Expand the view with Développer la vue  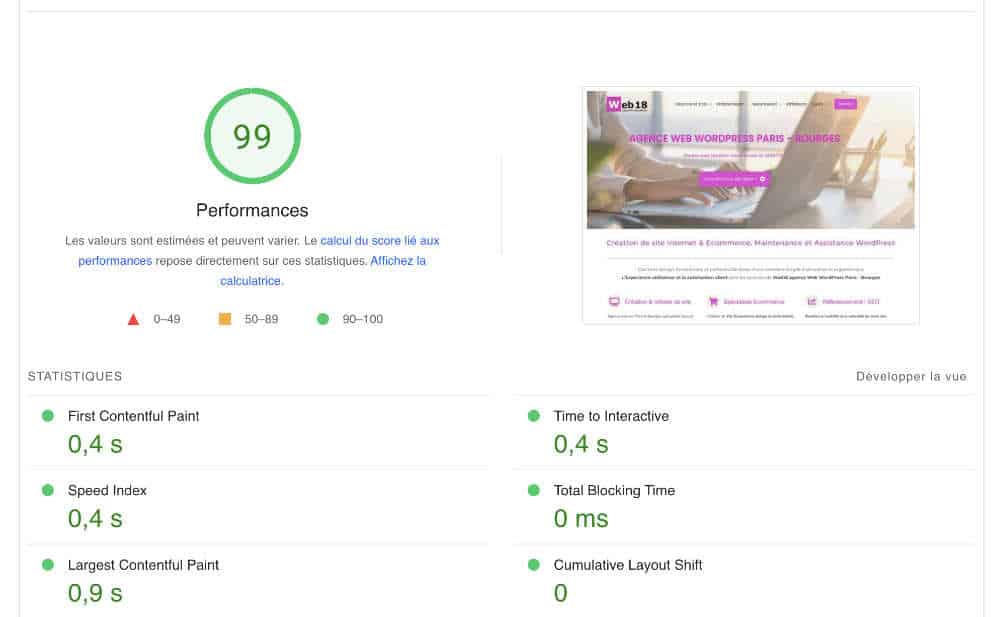911,376
